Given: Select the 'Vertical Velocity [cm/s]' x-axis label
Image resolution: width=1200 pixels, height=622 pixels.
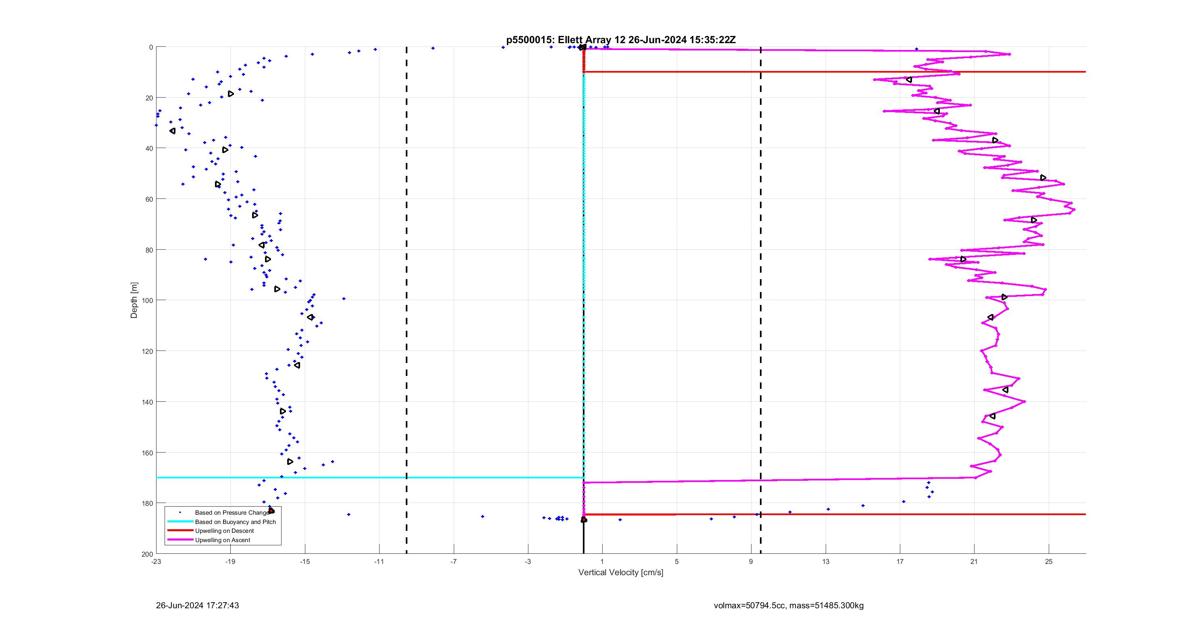Looking at the screenshot, I should [x=620, y=573].
